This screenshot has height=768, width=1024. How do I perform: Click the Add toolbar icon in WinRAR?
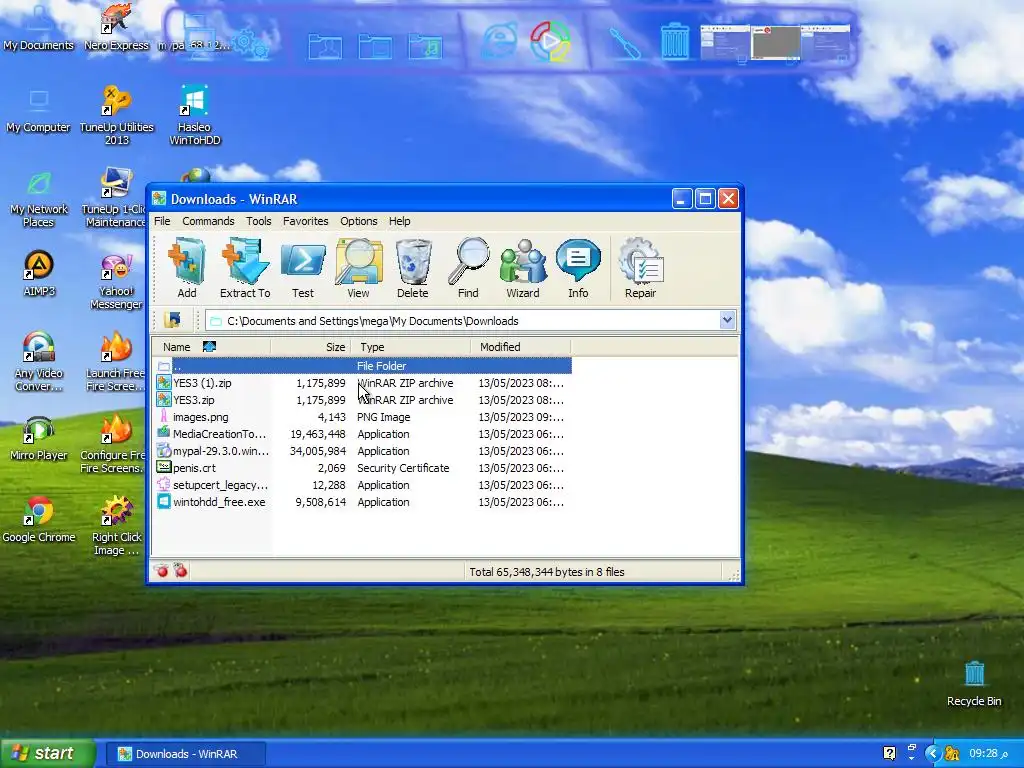(x=187, y=268)
